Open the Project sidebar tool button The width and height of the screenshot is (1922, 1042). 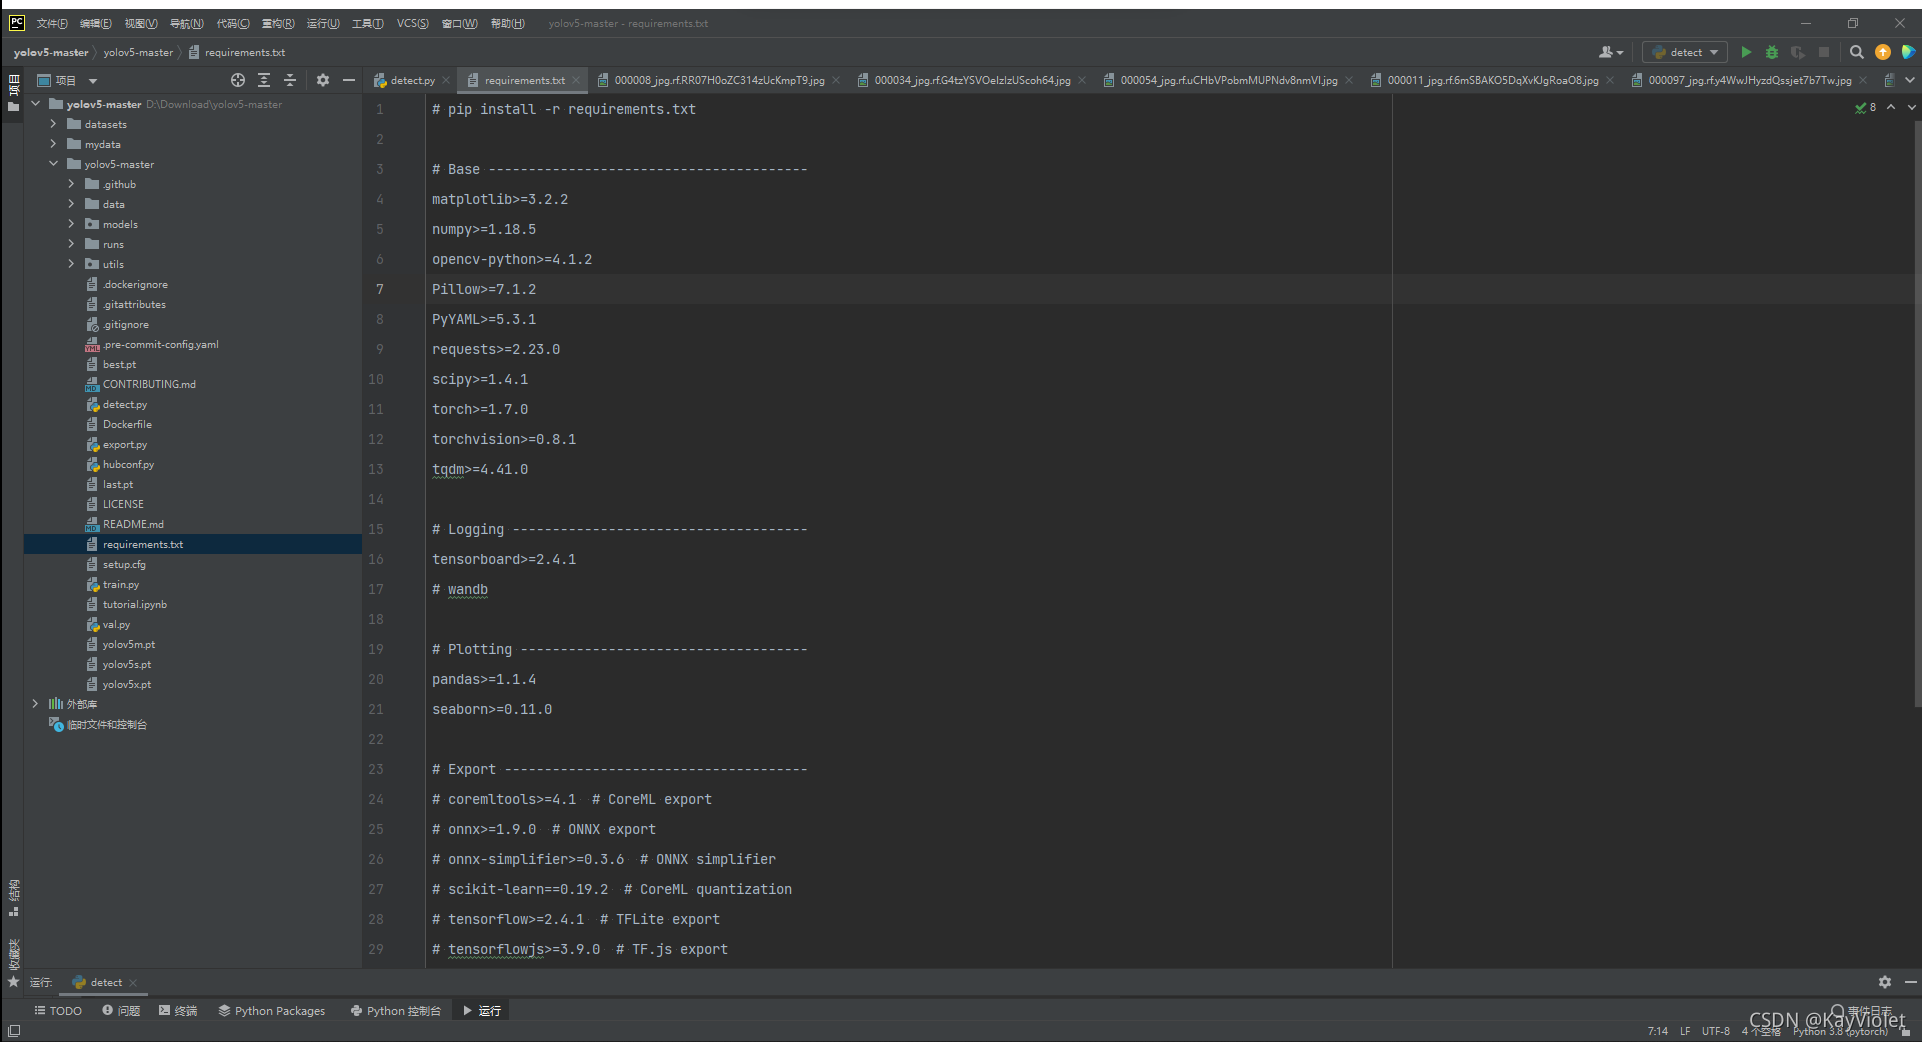point(13,92)
